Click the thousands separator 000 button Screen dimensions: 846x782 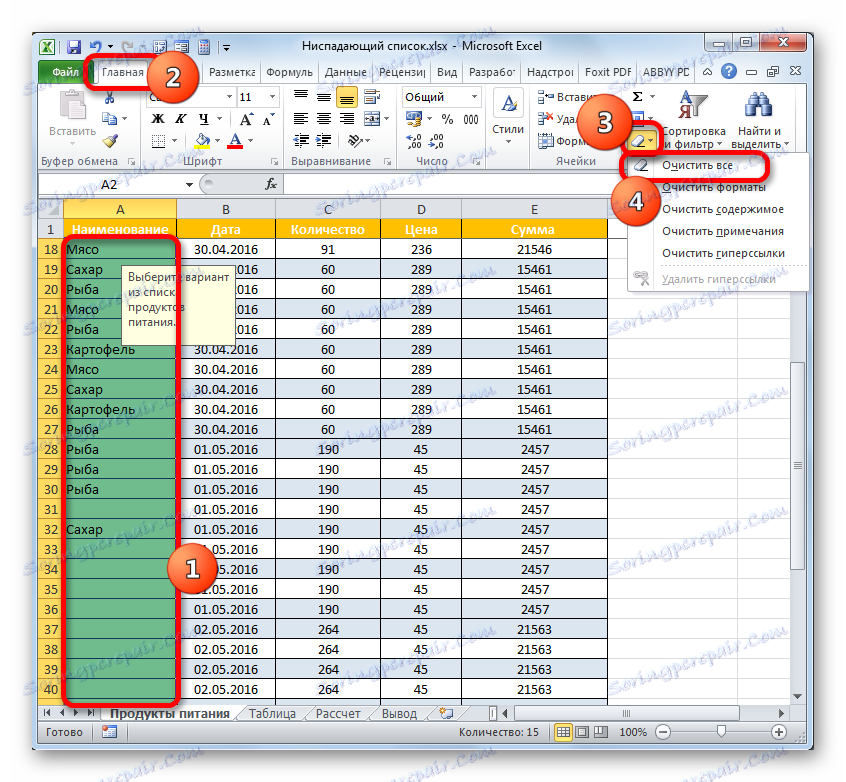pos(471,119)
